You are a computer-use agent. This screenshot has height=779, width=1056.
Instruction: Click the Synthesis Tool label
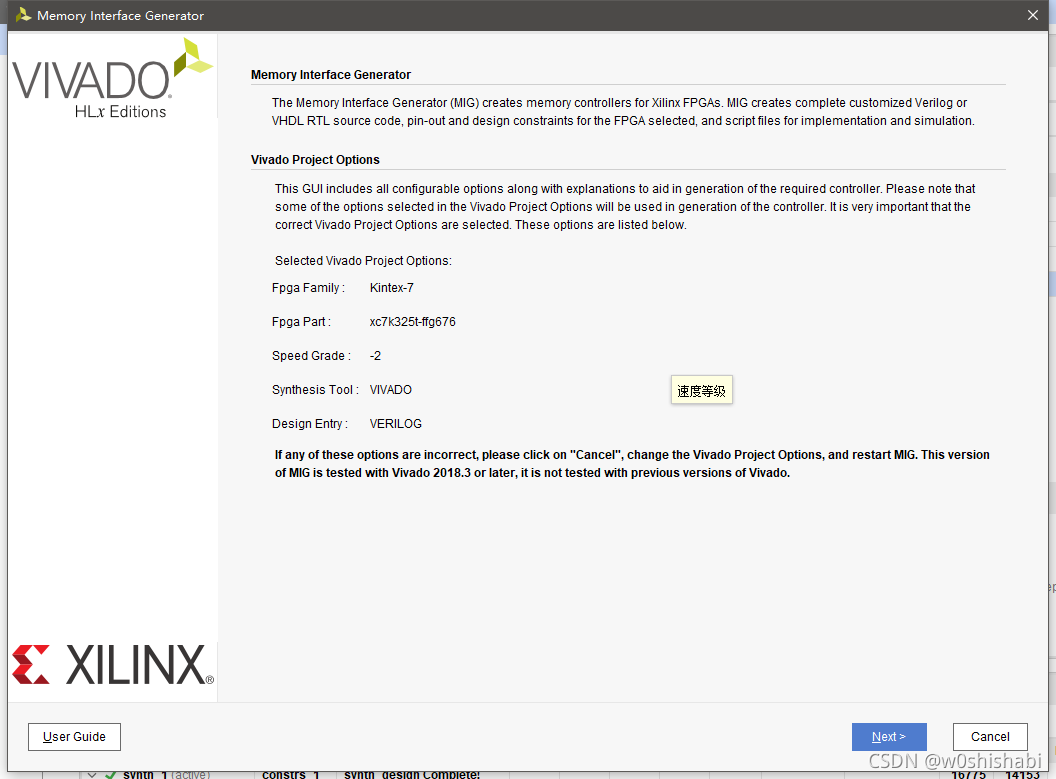(315, 390)
